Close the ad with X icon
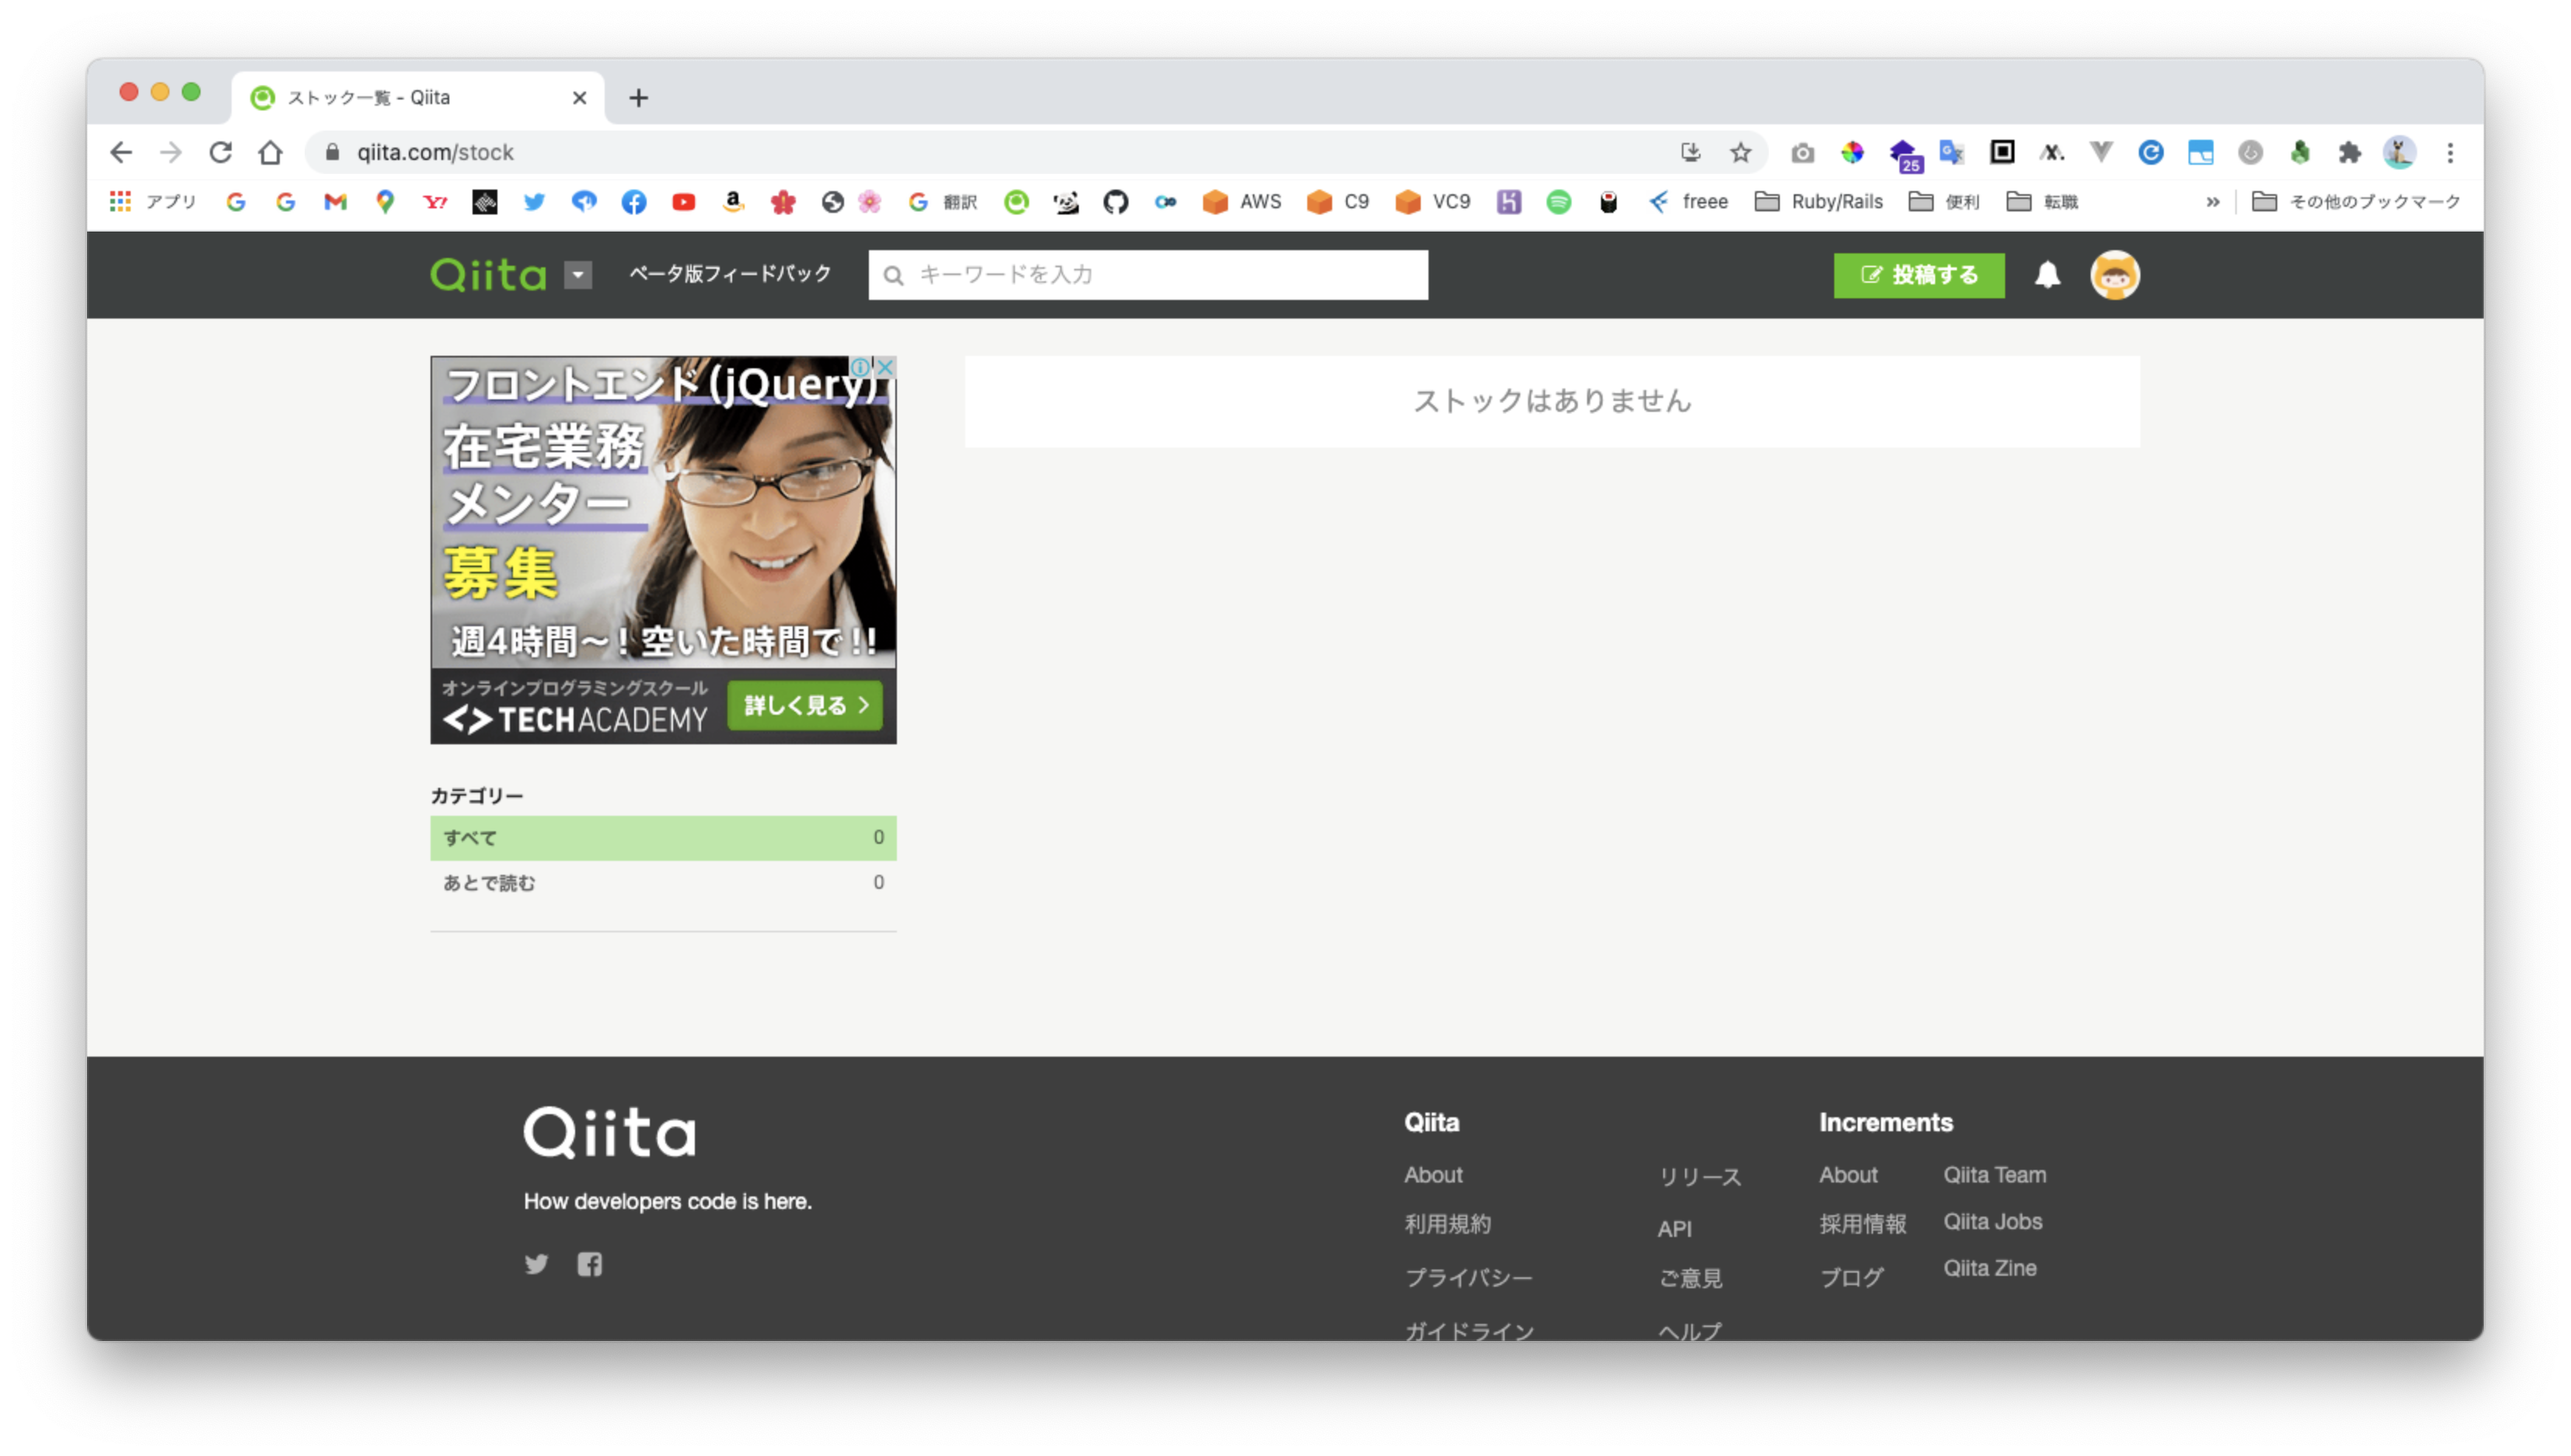Screen dimensions: 2571x1456 (x=885, y=367)
